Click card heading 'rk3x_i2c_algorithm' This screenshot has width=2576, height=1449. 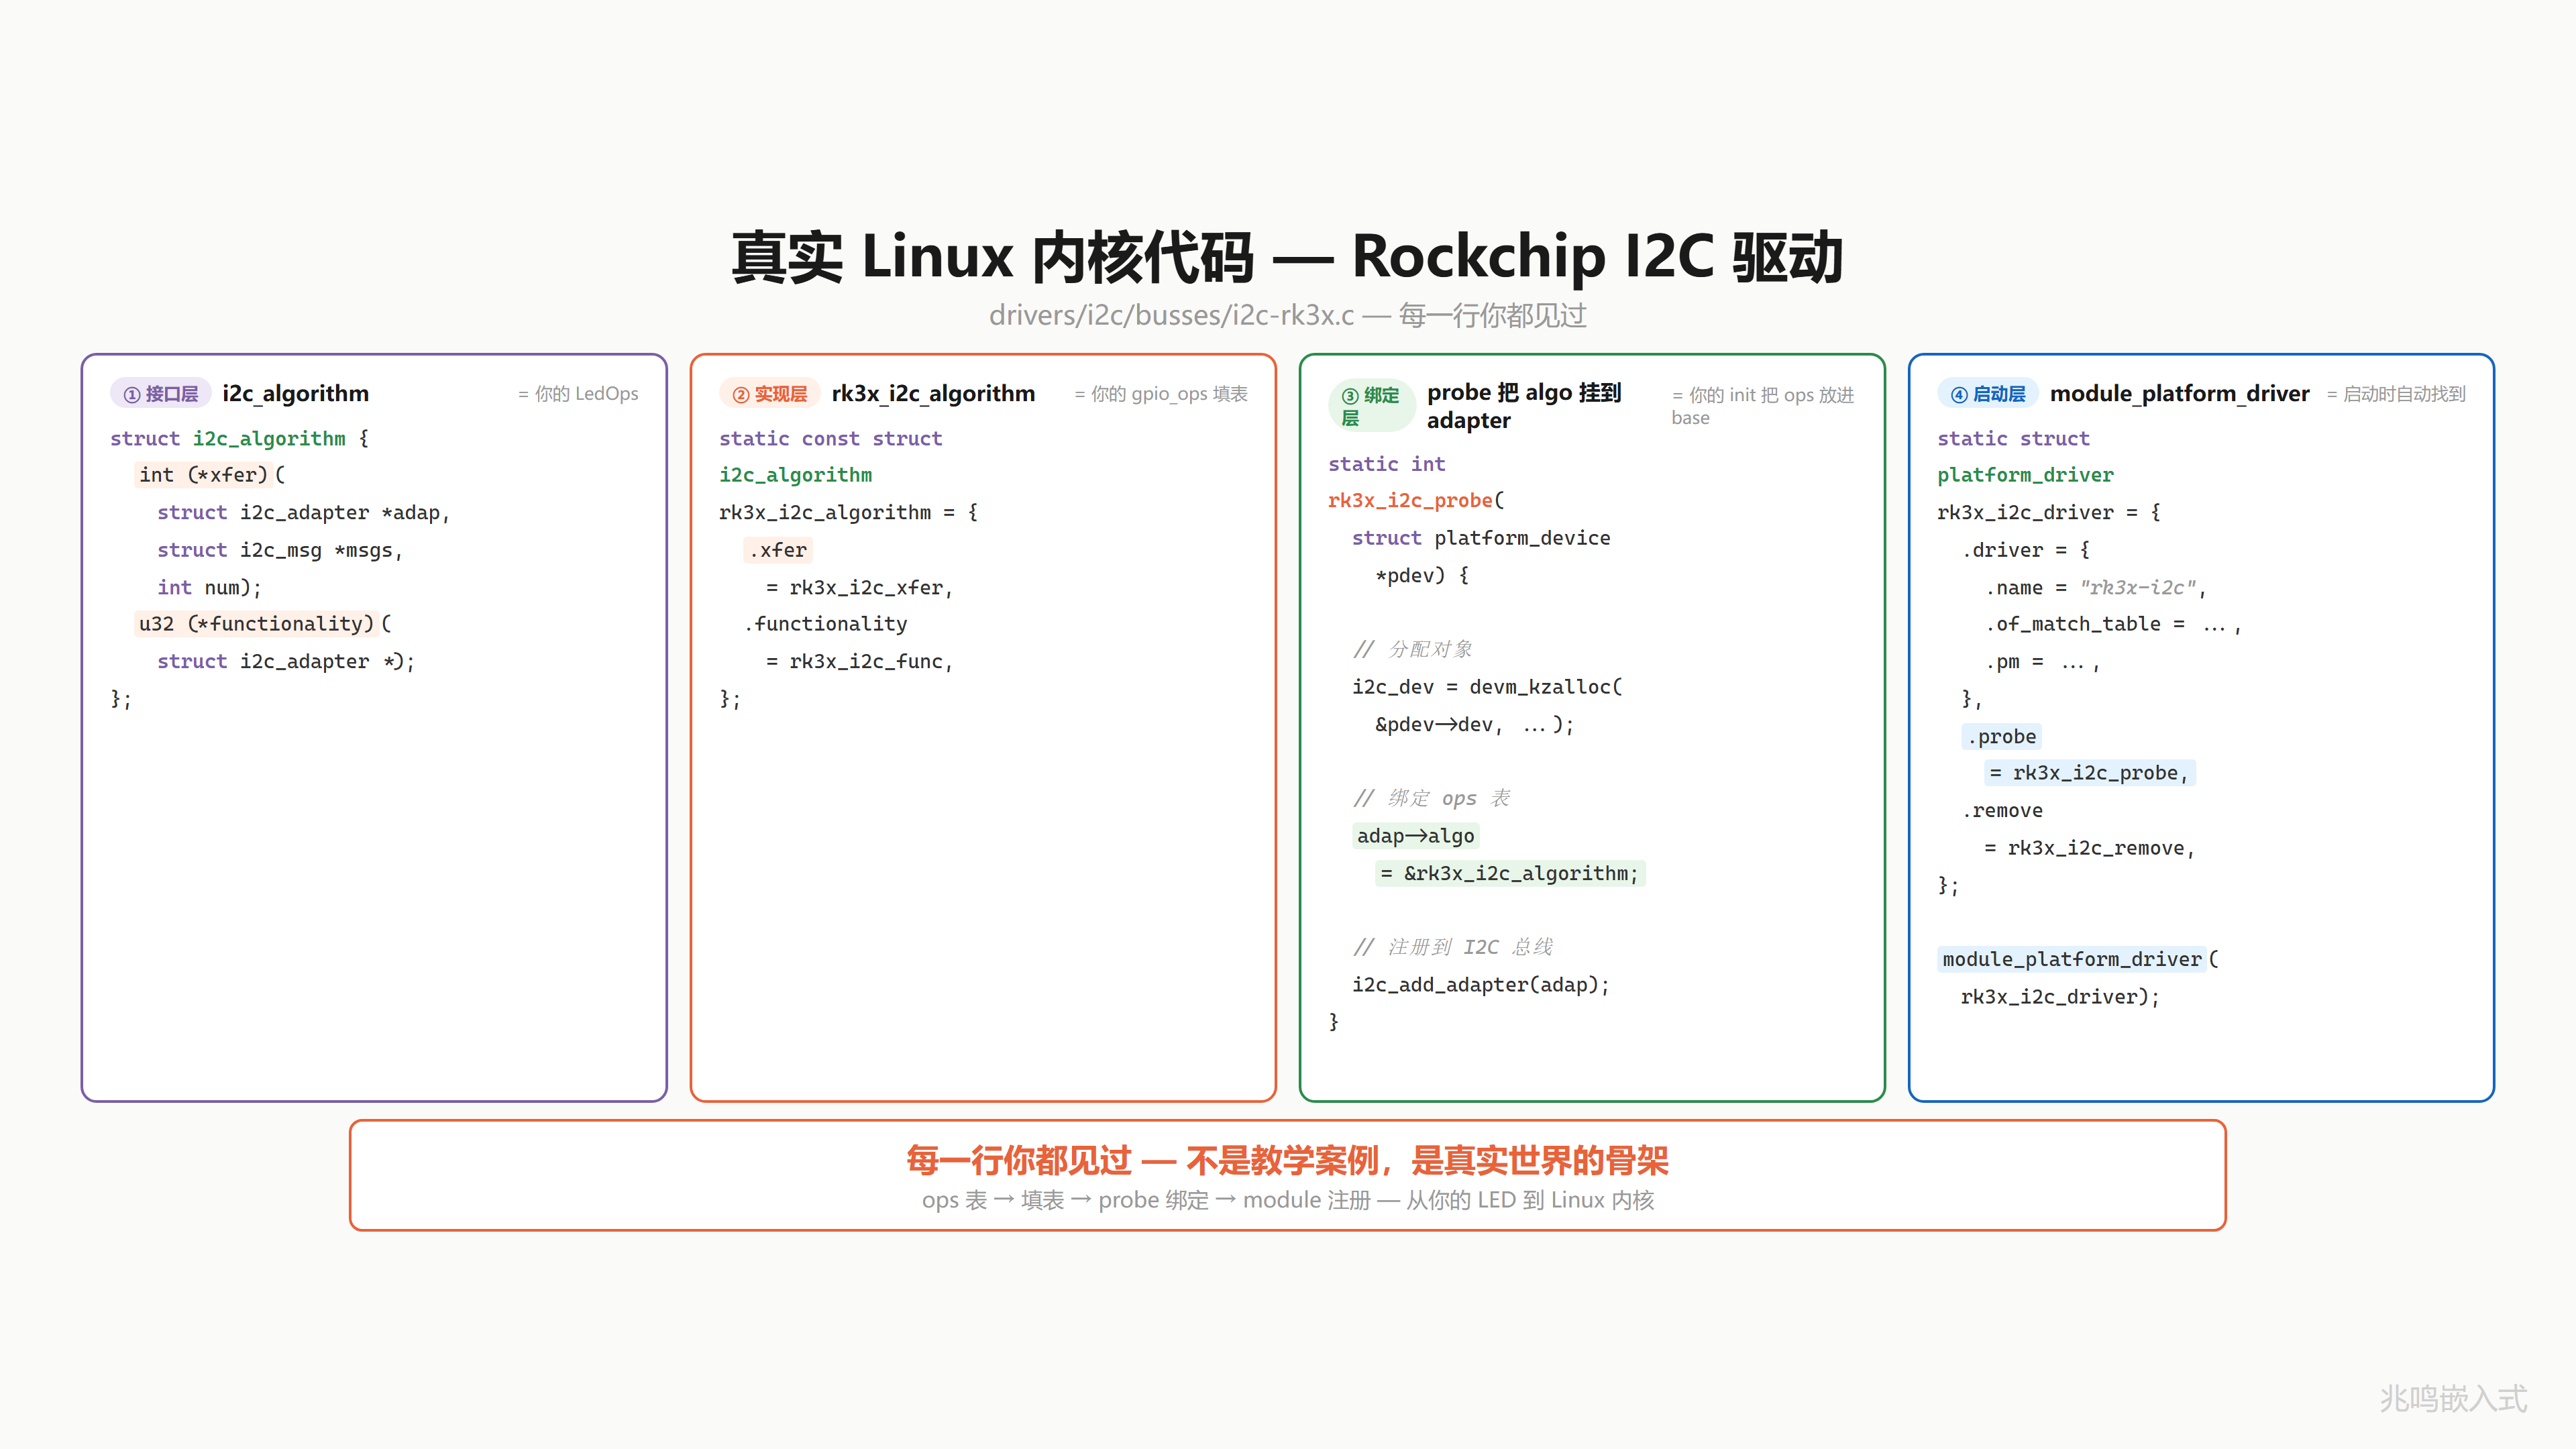coord(933,394)
